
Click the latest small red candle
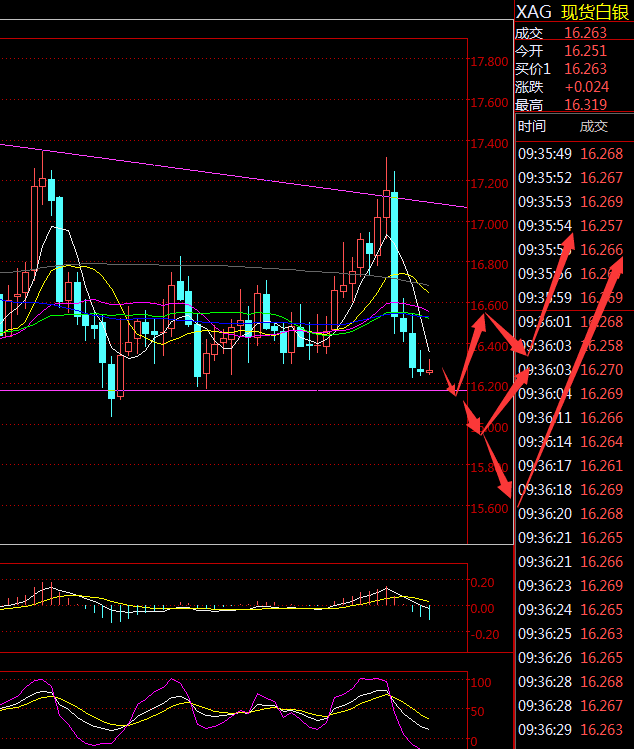[x=430, y=371]
